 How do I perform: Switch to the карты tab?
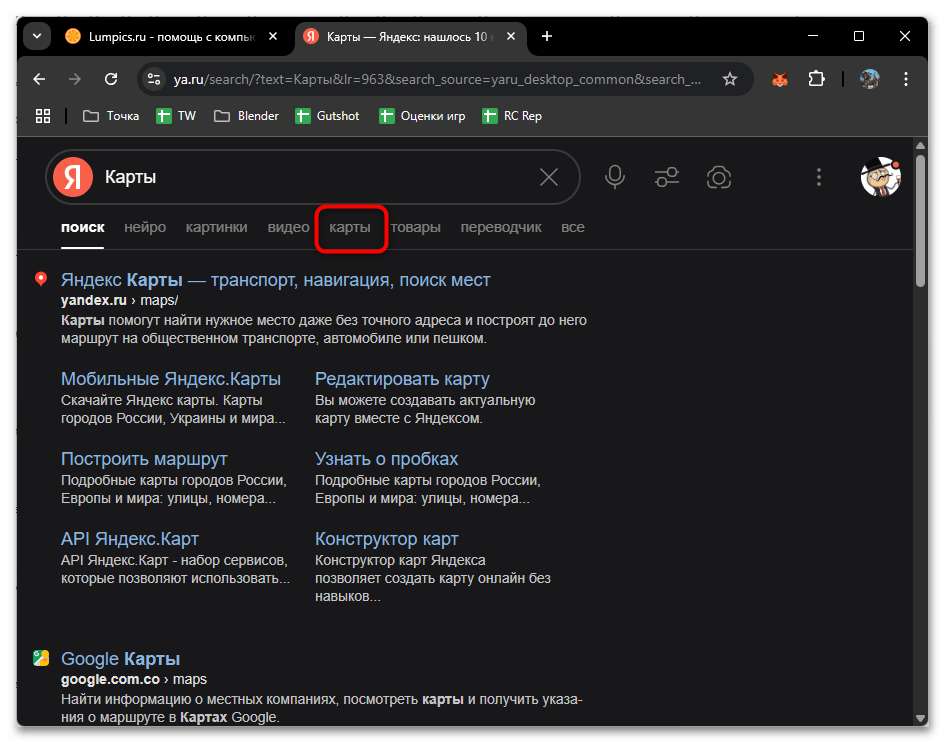[350, 227]
